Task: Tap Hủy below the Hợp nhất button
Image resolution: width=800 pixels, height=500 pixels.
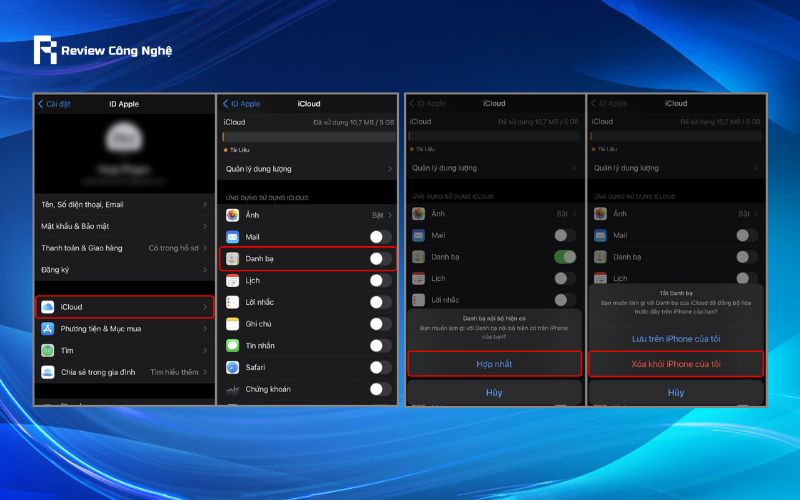Action: point(494,392)
